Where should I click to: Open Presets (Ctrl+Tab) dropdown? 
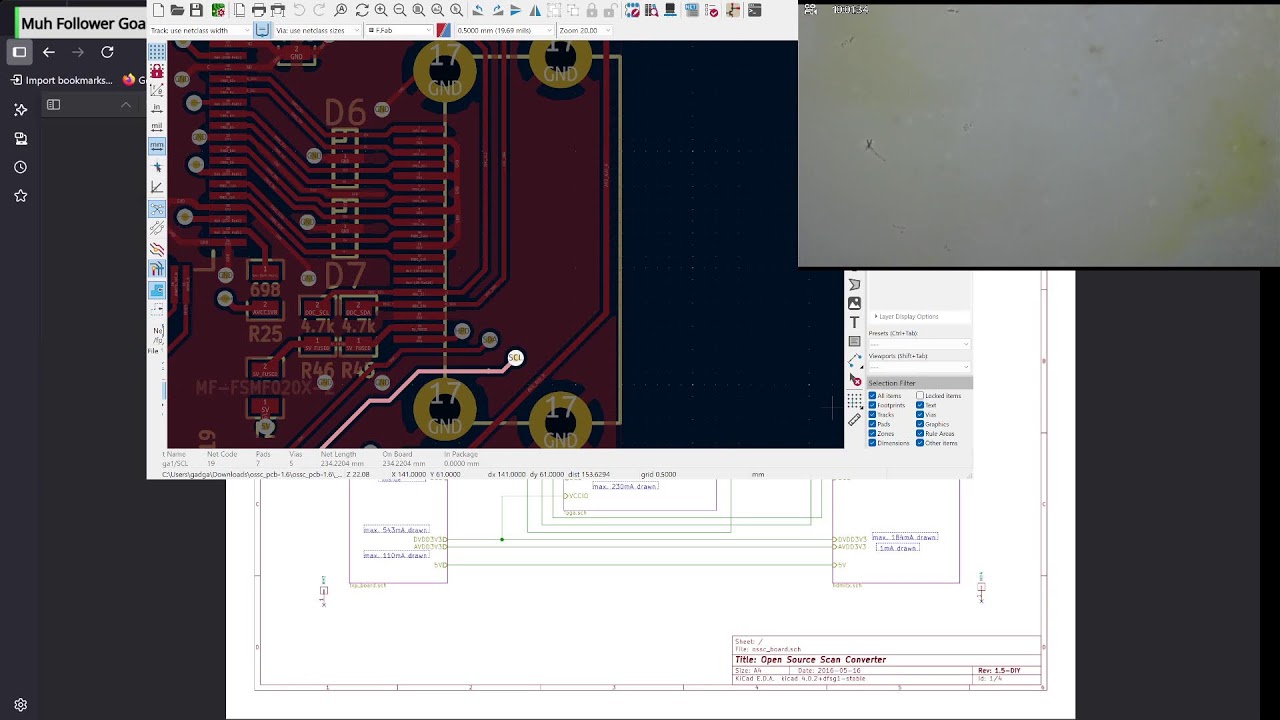pos(919,344)
